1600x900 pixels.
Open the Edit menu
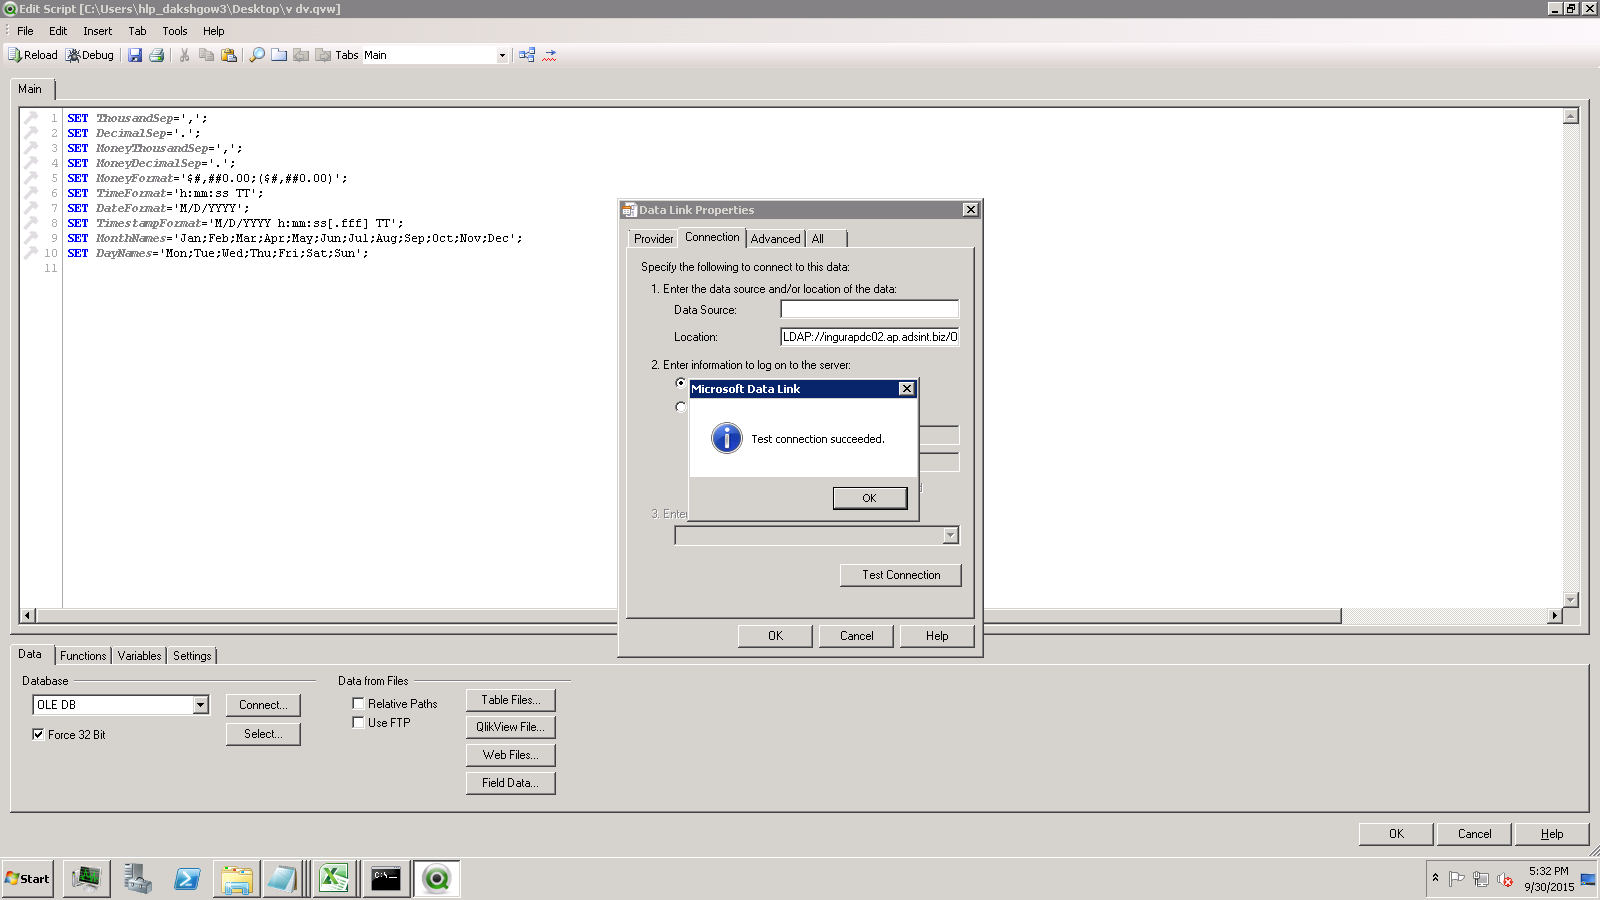pyautogui.click(x=58, y=31)
